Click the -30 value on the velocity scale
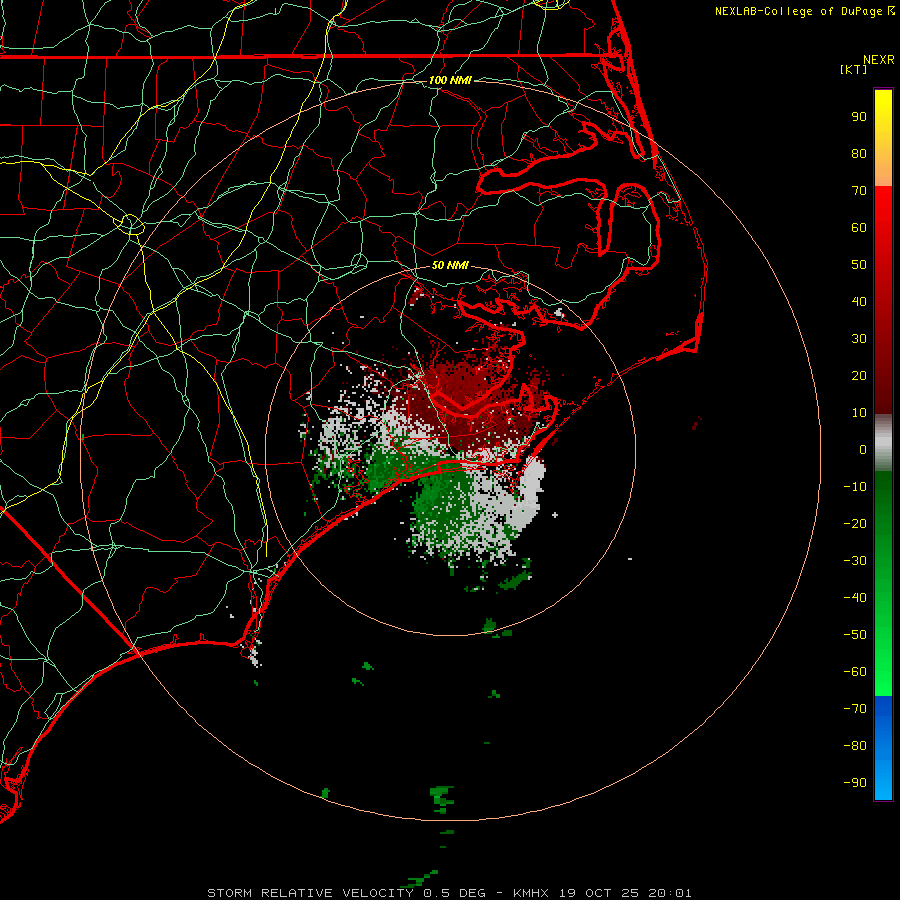This screenshot has height=900, width=900. tap(855, 561)
